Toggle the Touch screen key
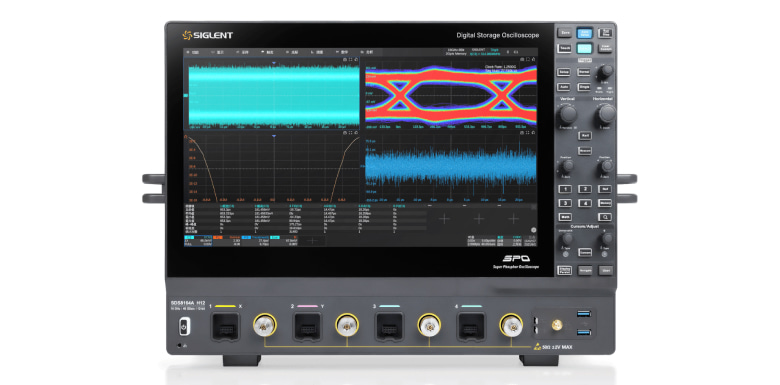Image resolution: width=780 pixels, height=385 pixels. coord(564,48)
